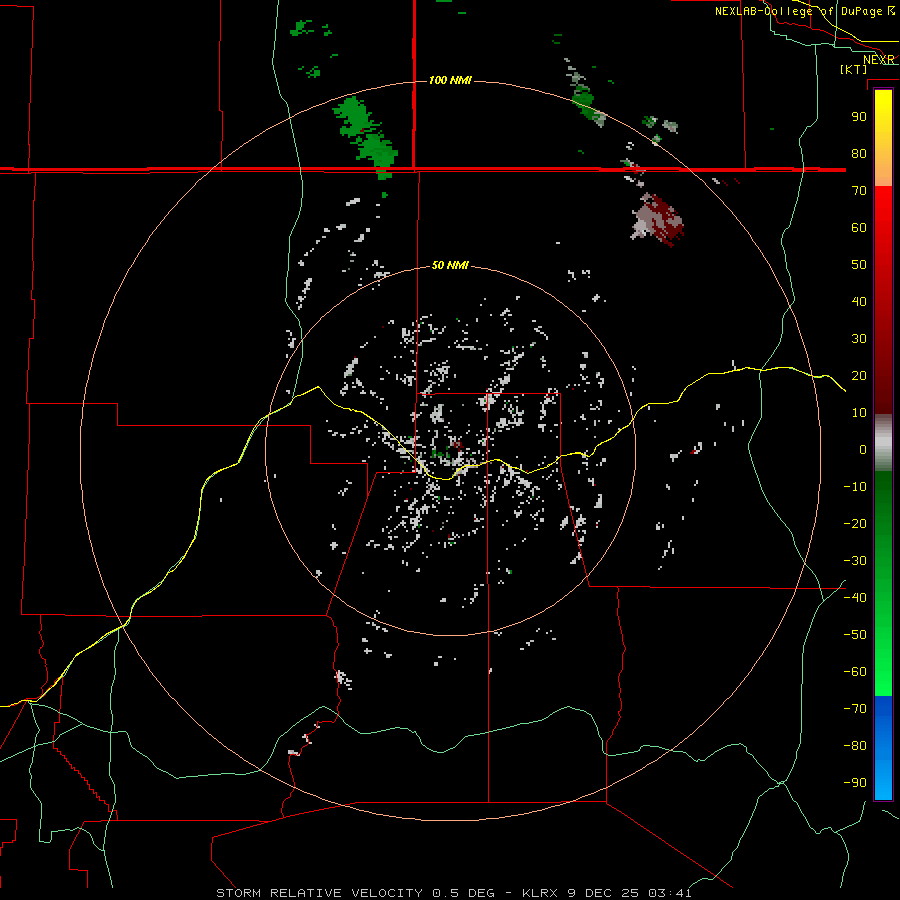Click the 10 label on the velocity scale
This screenshot has height=900, width=900.
pos(859,413)
